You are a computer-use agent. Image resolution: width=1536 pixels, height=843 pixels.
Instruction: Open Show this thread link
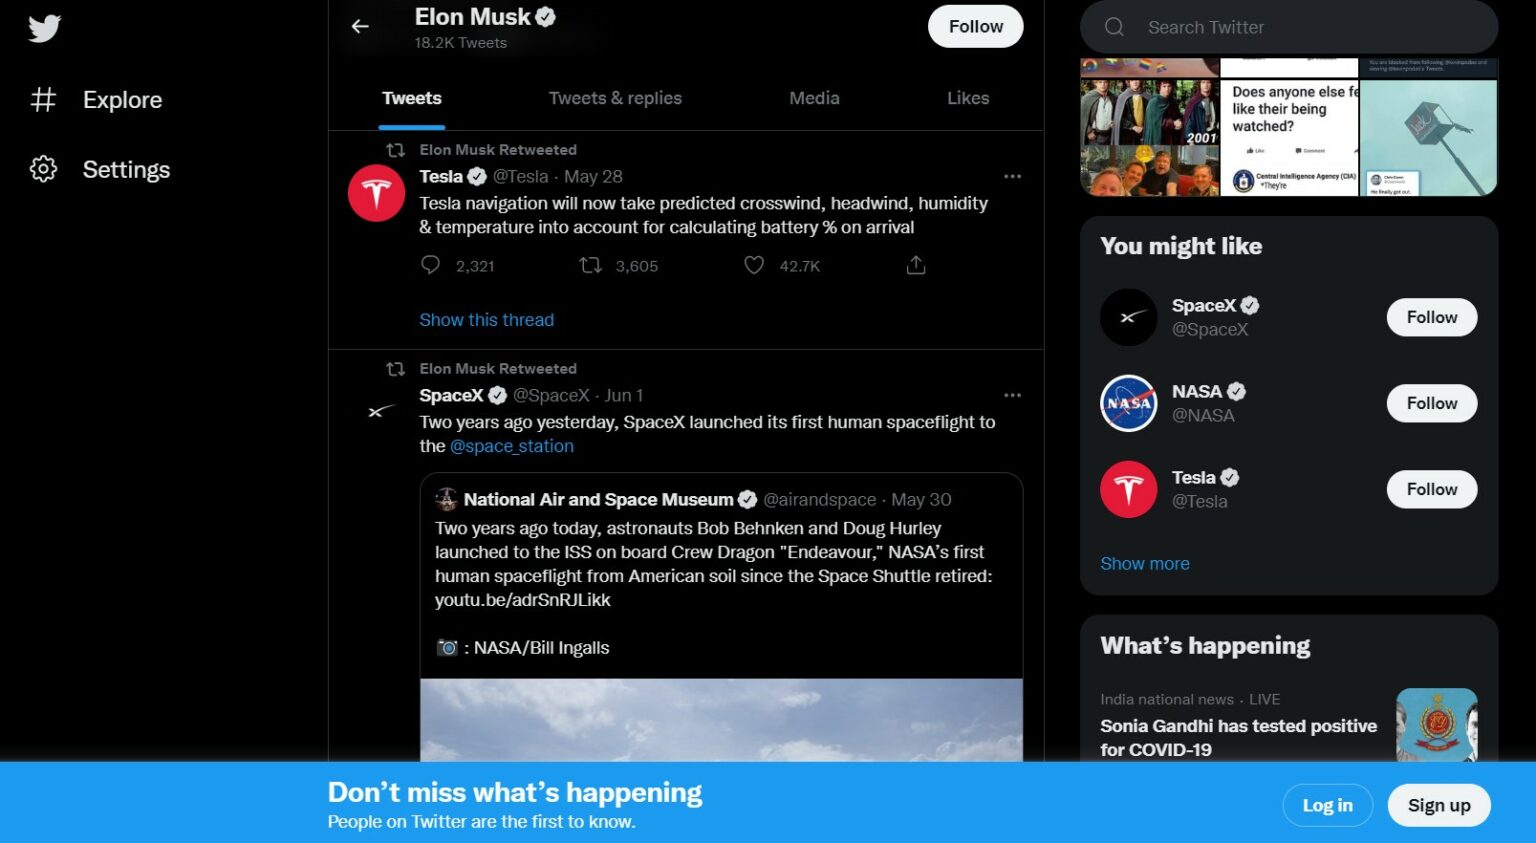[x=487, y=319]
